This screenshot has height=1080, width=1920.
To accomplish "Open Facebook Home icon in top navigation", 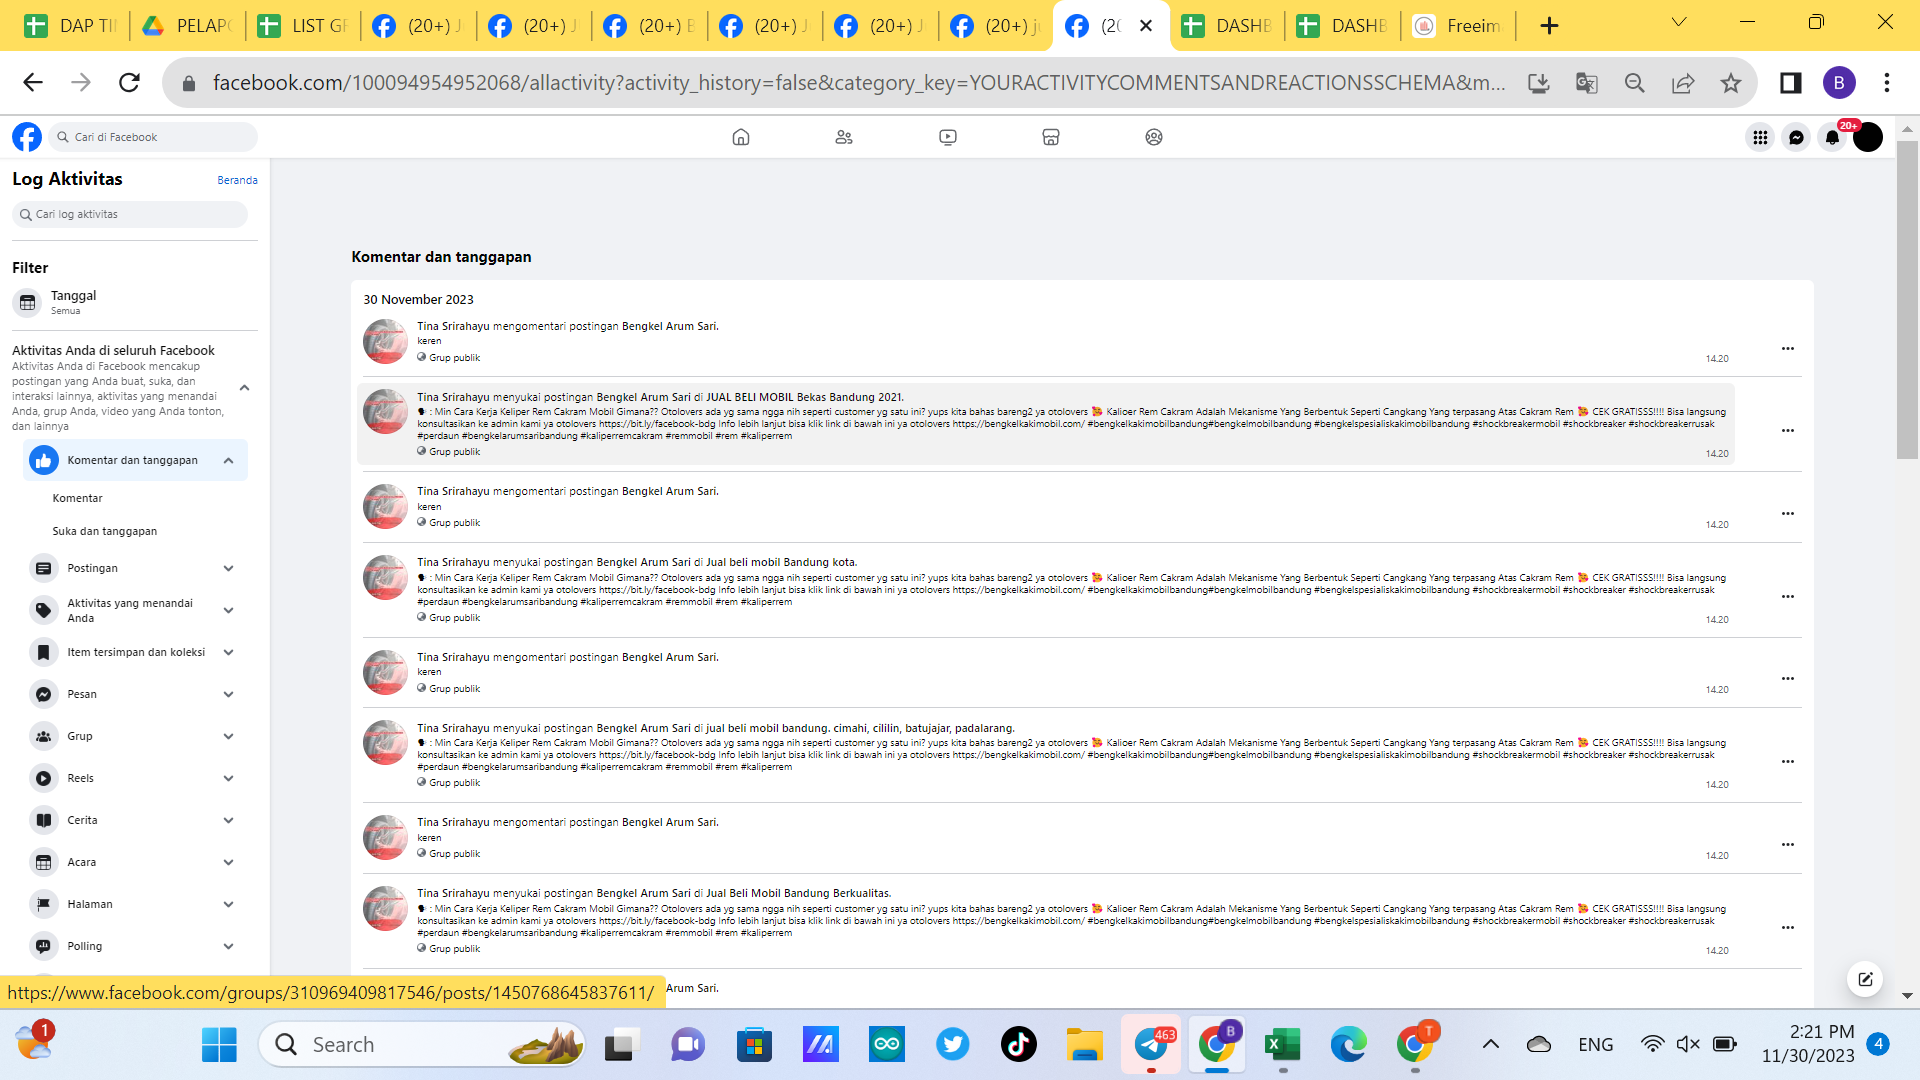I will point(740,137).
